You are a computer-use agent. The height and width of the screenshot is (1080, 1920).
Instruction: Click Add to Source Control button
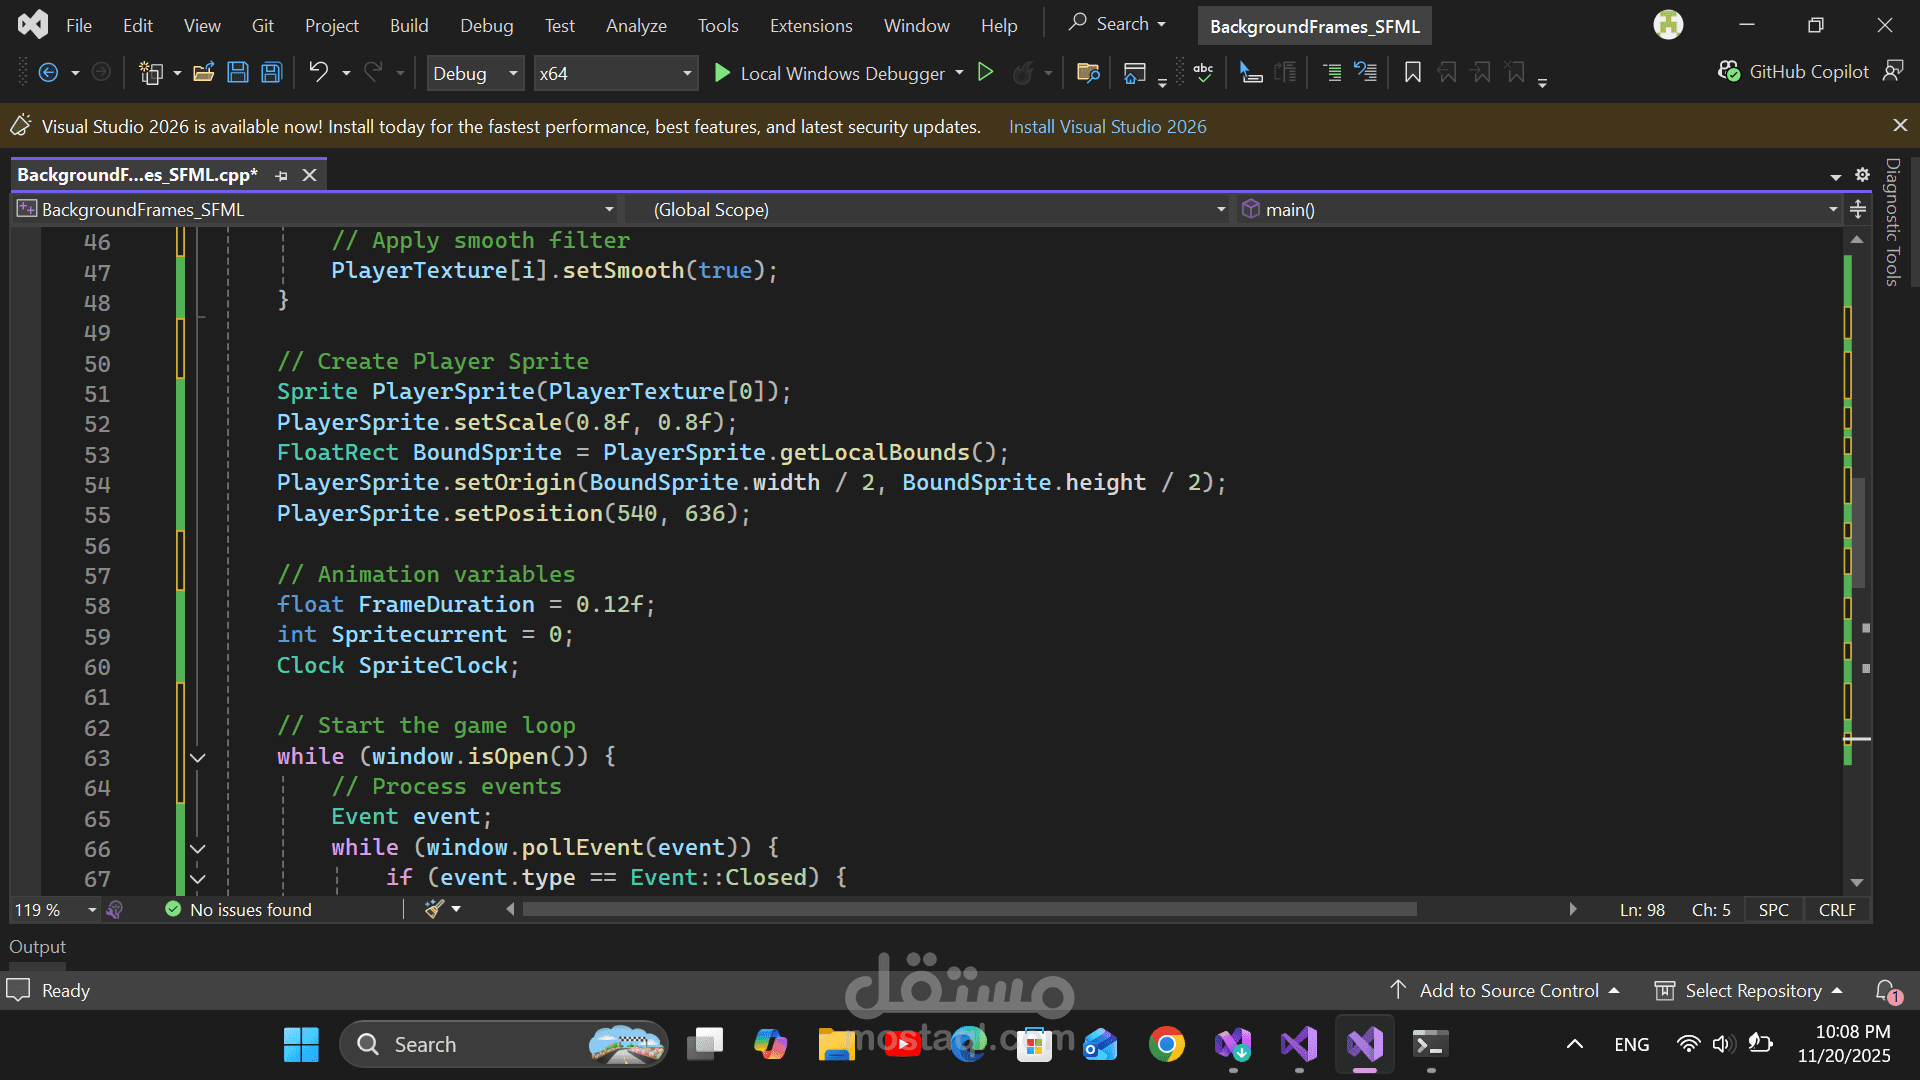tap(1508, 991)
